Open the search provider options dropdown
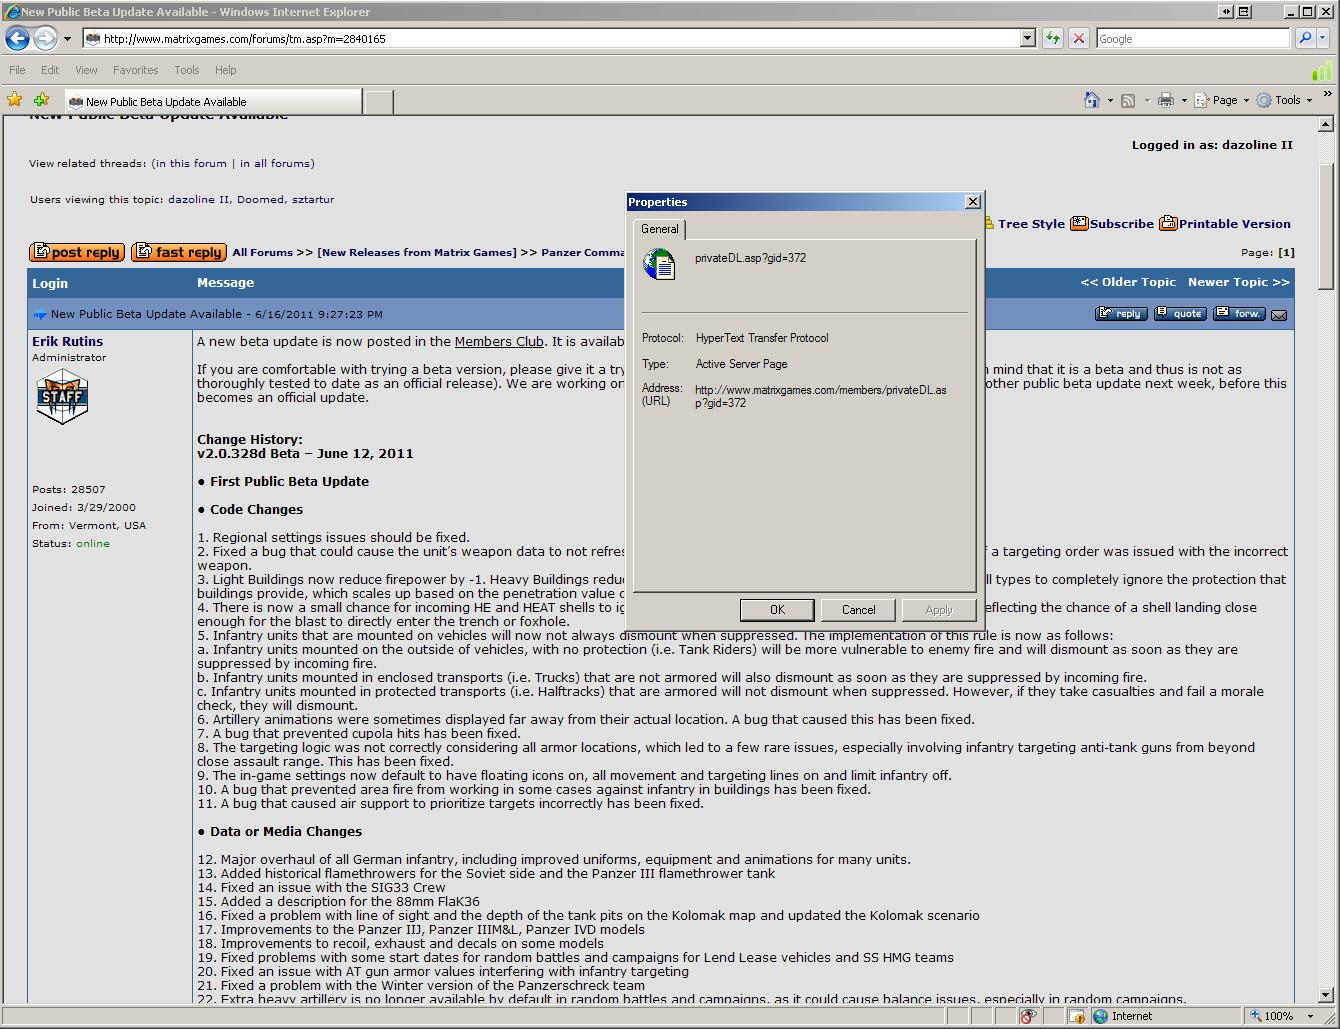The image size is (1340, 1029). 1324,39
